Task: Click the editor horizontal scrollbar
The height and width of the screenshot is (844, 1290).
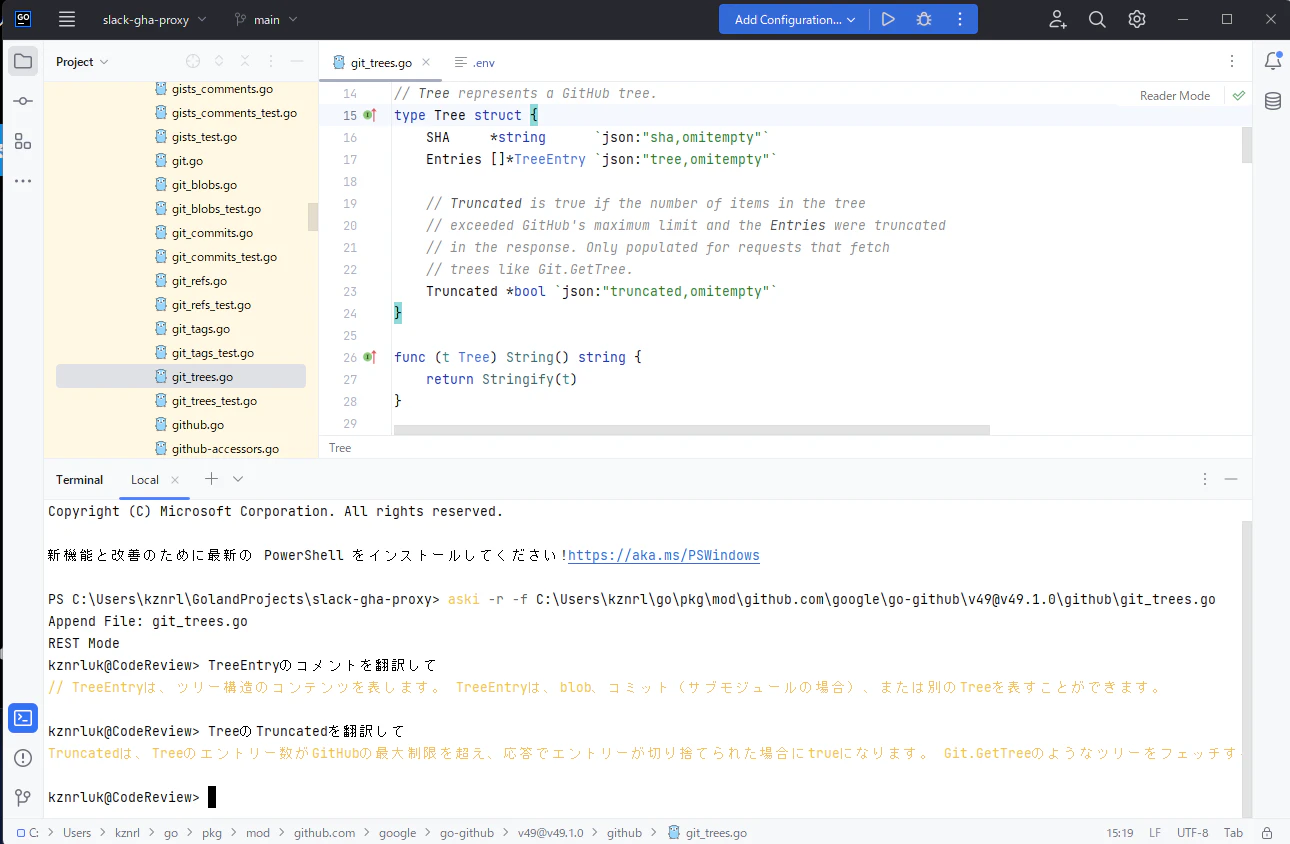Action: [691, 430]
